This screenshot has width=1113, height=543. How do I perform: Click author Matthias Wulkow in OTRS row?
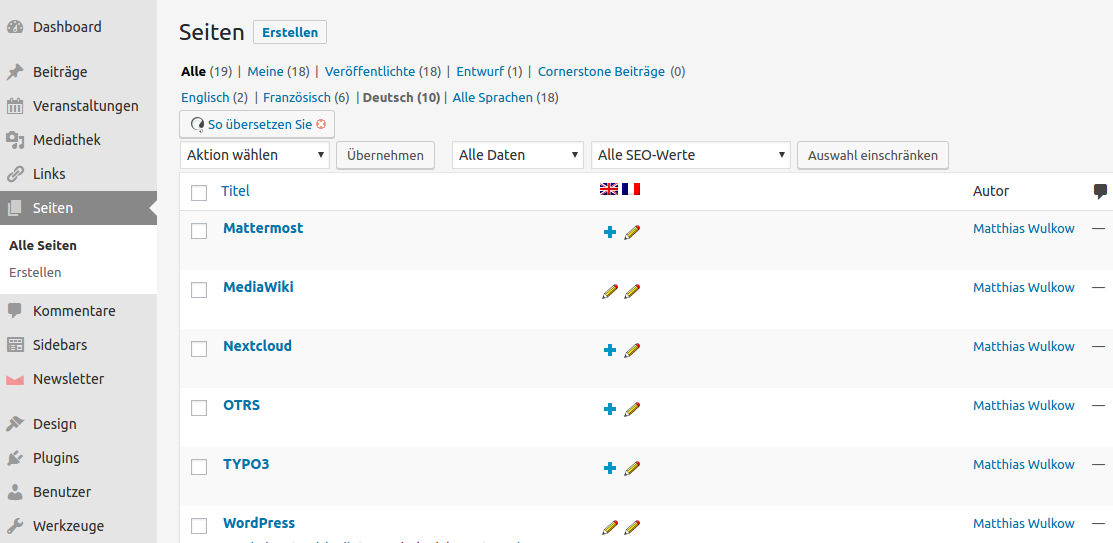coord(1024,405)
